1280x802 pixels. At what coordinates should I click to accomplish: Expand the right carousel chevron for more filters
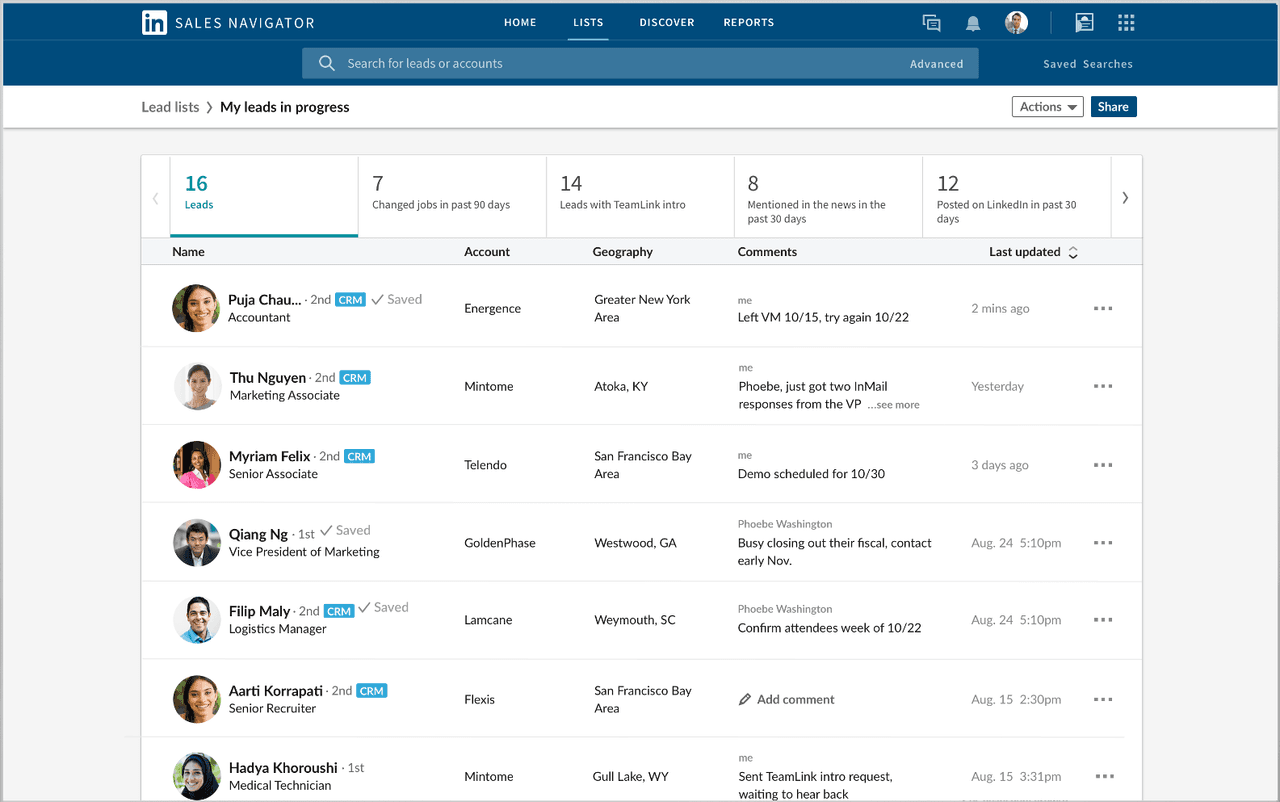tap(1126, 196)
